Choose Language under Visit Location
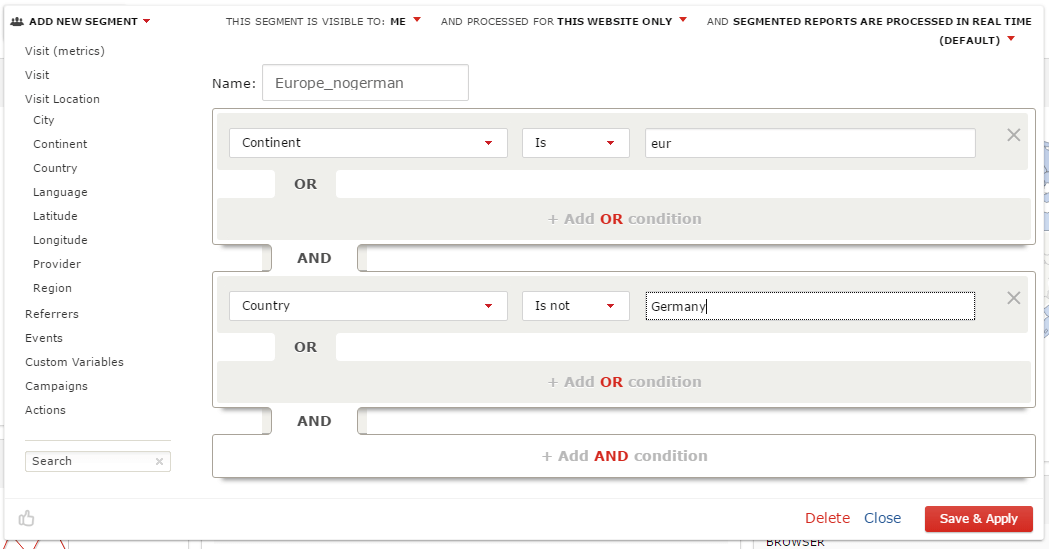The width and height of the screenshot is (1049, 549). pyautogui.click(x=60, y=192)
